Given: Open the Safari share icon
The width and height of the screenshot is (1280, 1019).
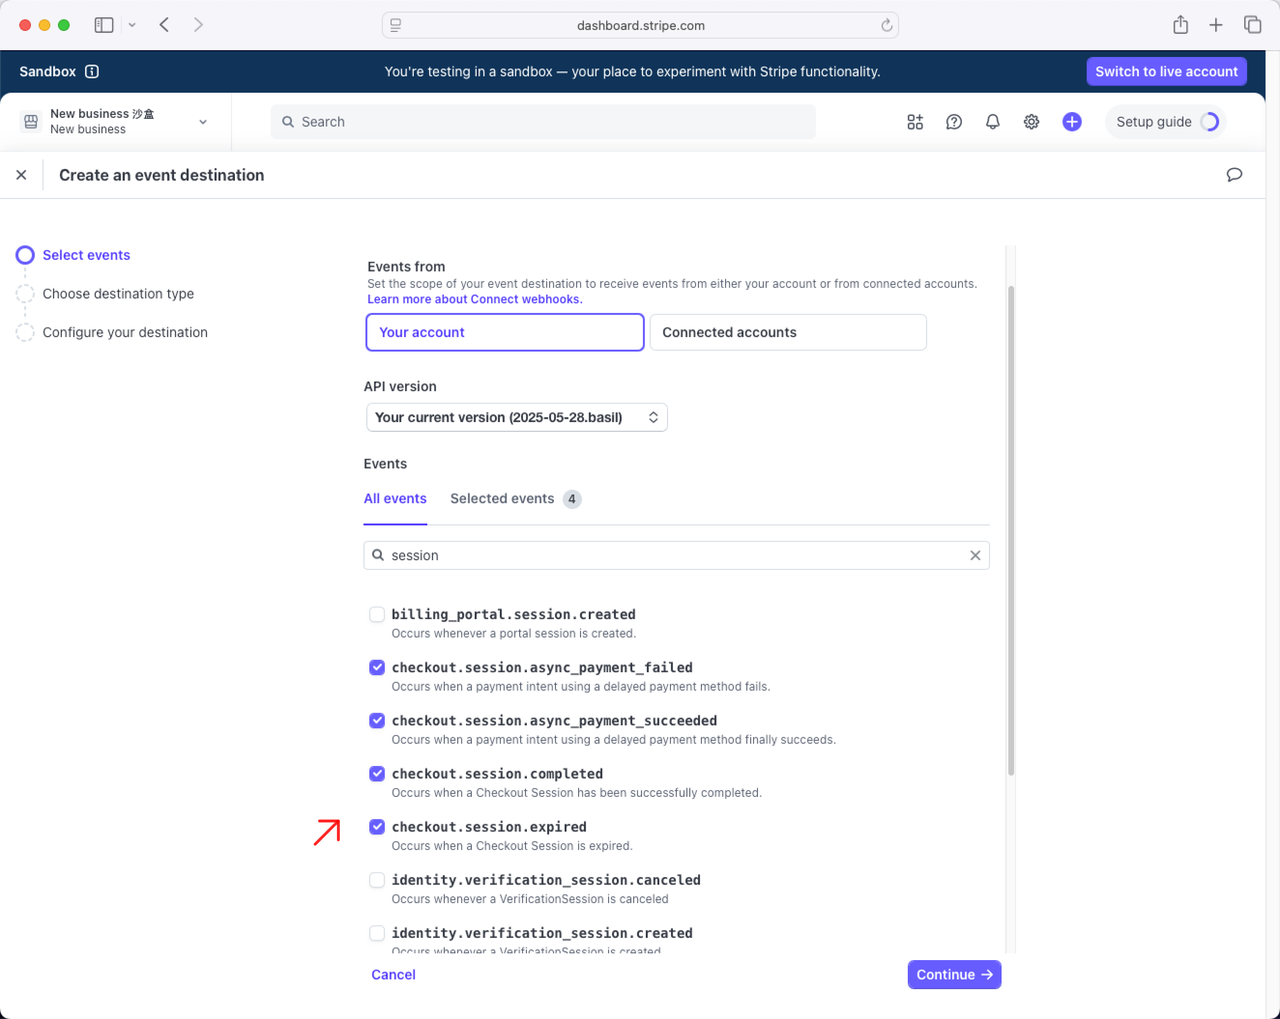Looking at the screenshot, I should click(x=1181, y=24).
